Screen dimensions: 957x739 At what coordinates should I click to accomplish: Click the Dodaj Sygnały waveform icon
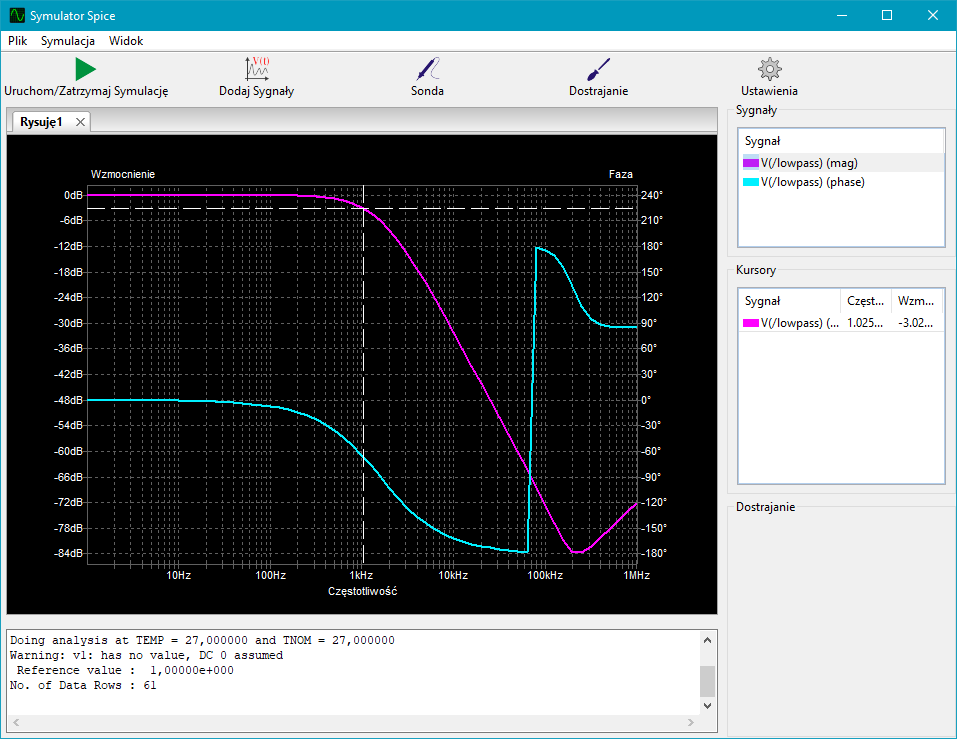[x=257, y=69]
